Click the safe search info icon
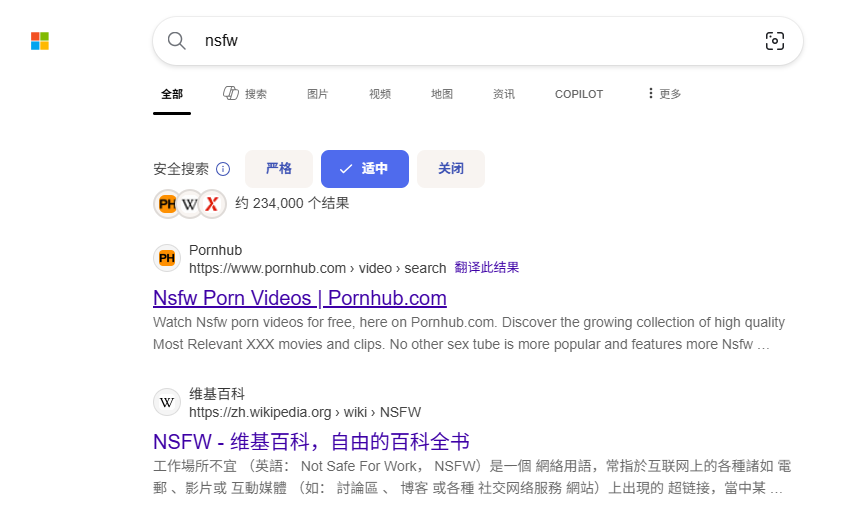Viewport: 849px width, 515px height. [223, 169]
